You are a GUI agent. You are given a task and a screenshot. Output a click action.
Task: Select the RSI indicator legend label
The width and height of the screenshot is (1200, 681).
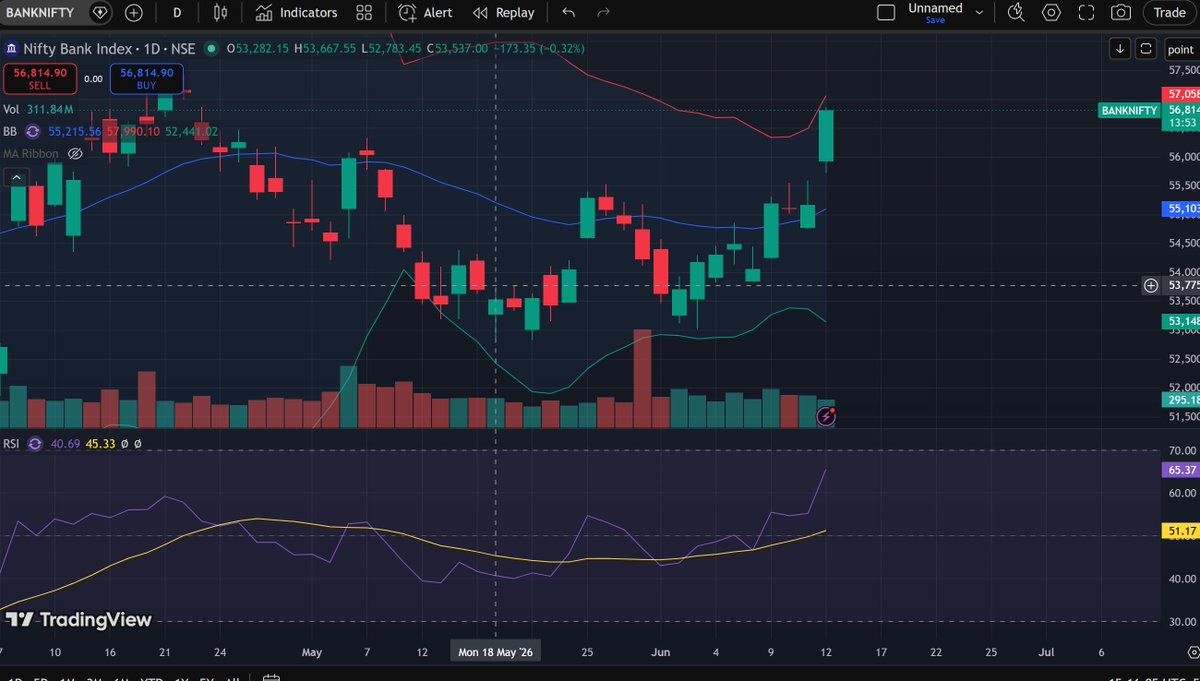[x=11, y=443]
